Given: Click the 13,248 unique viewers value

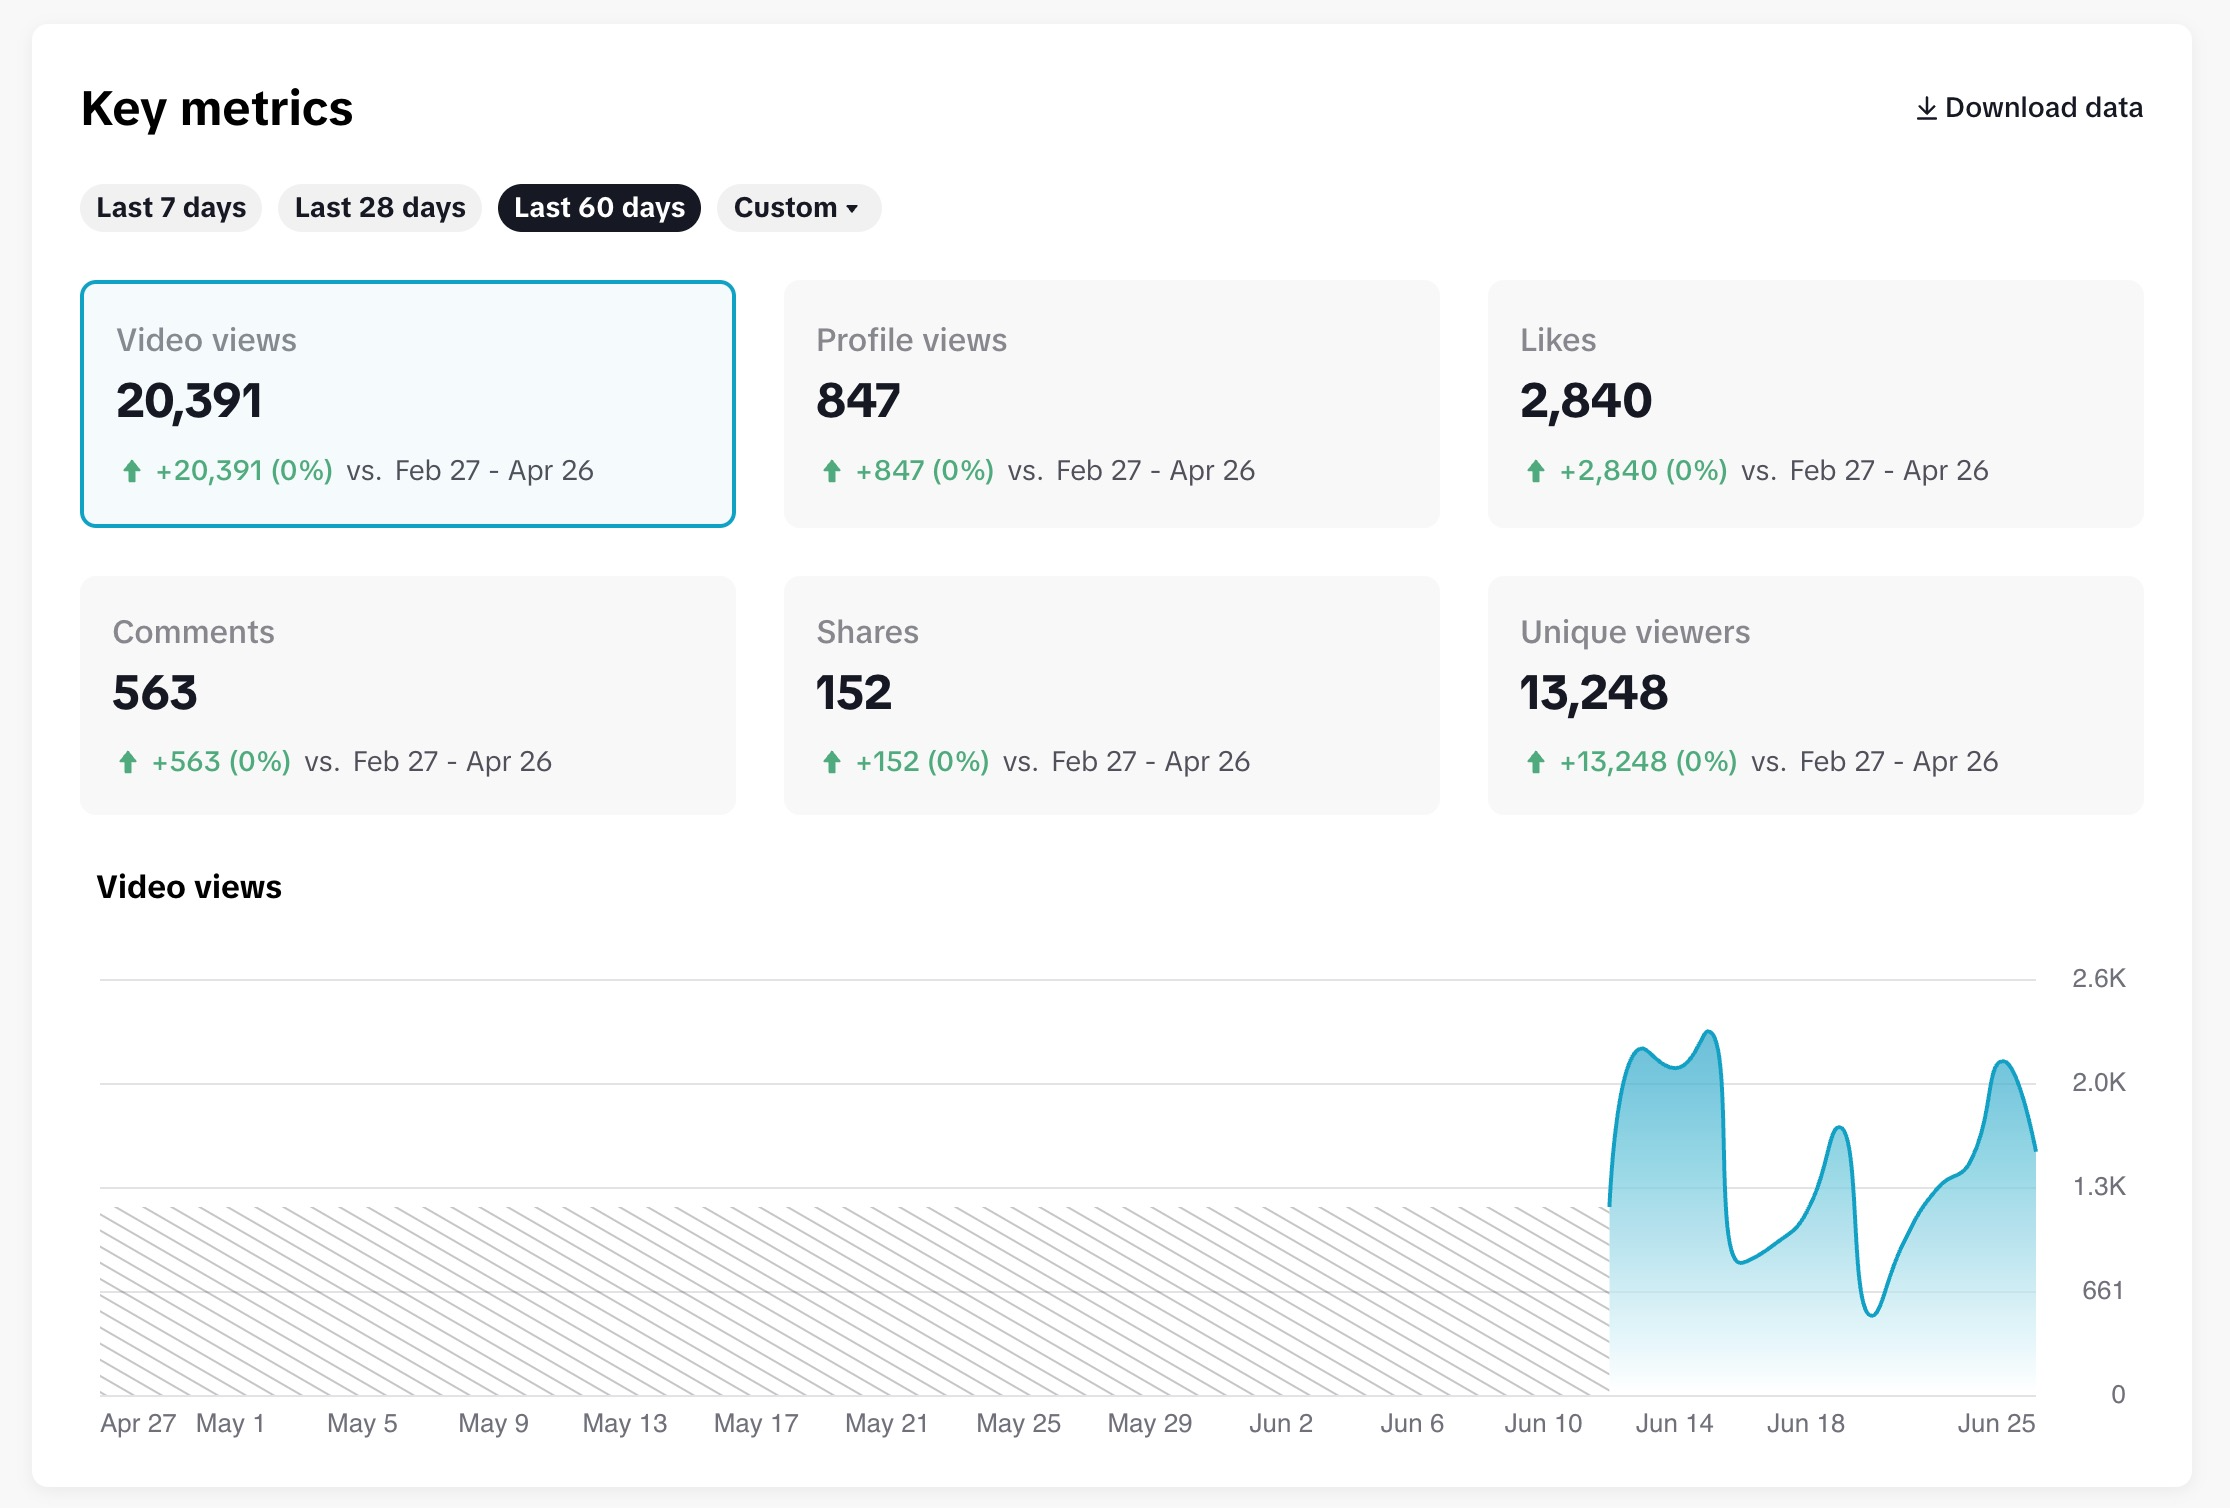Looking at the screenshot, I should pos(1594,693).
